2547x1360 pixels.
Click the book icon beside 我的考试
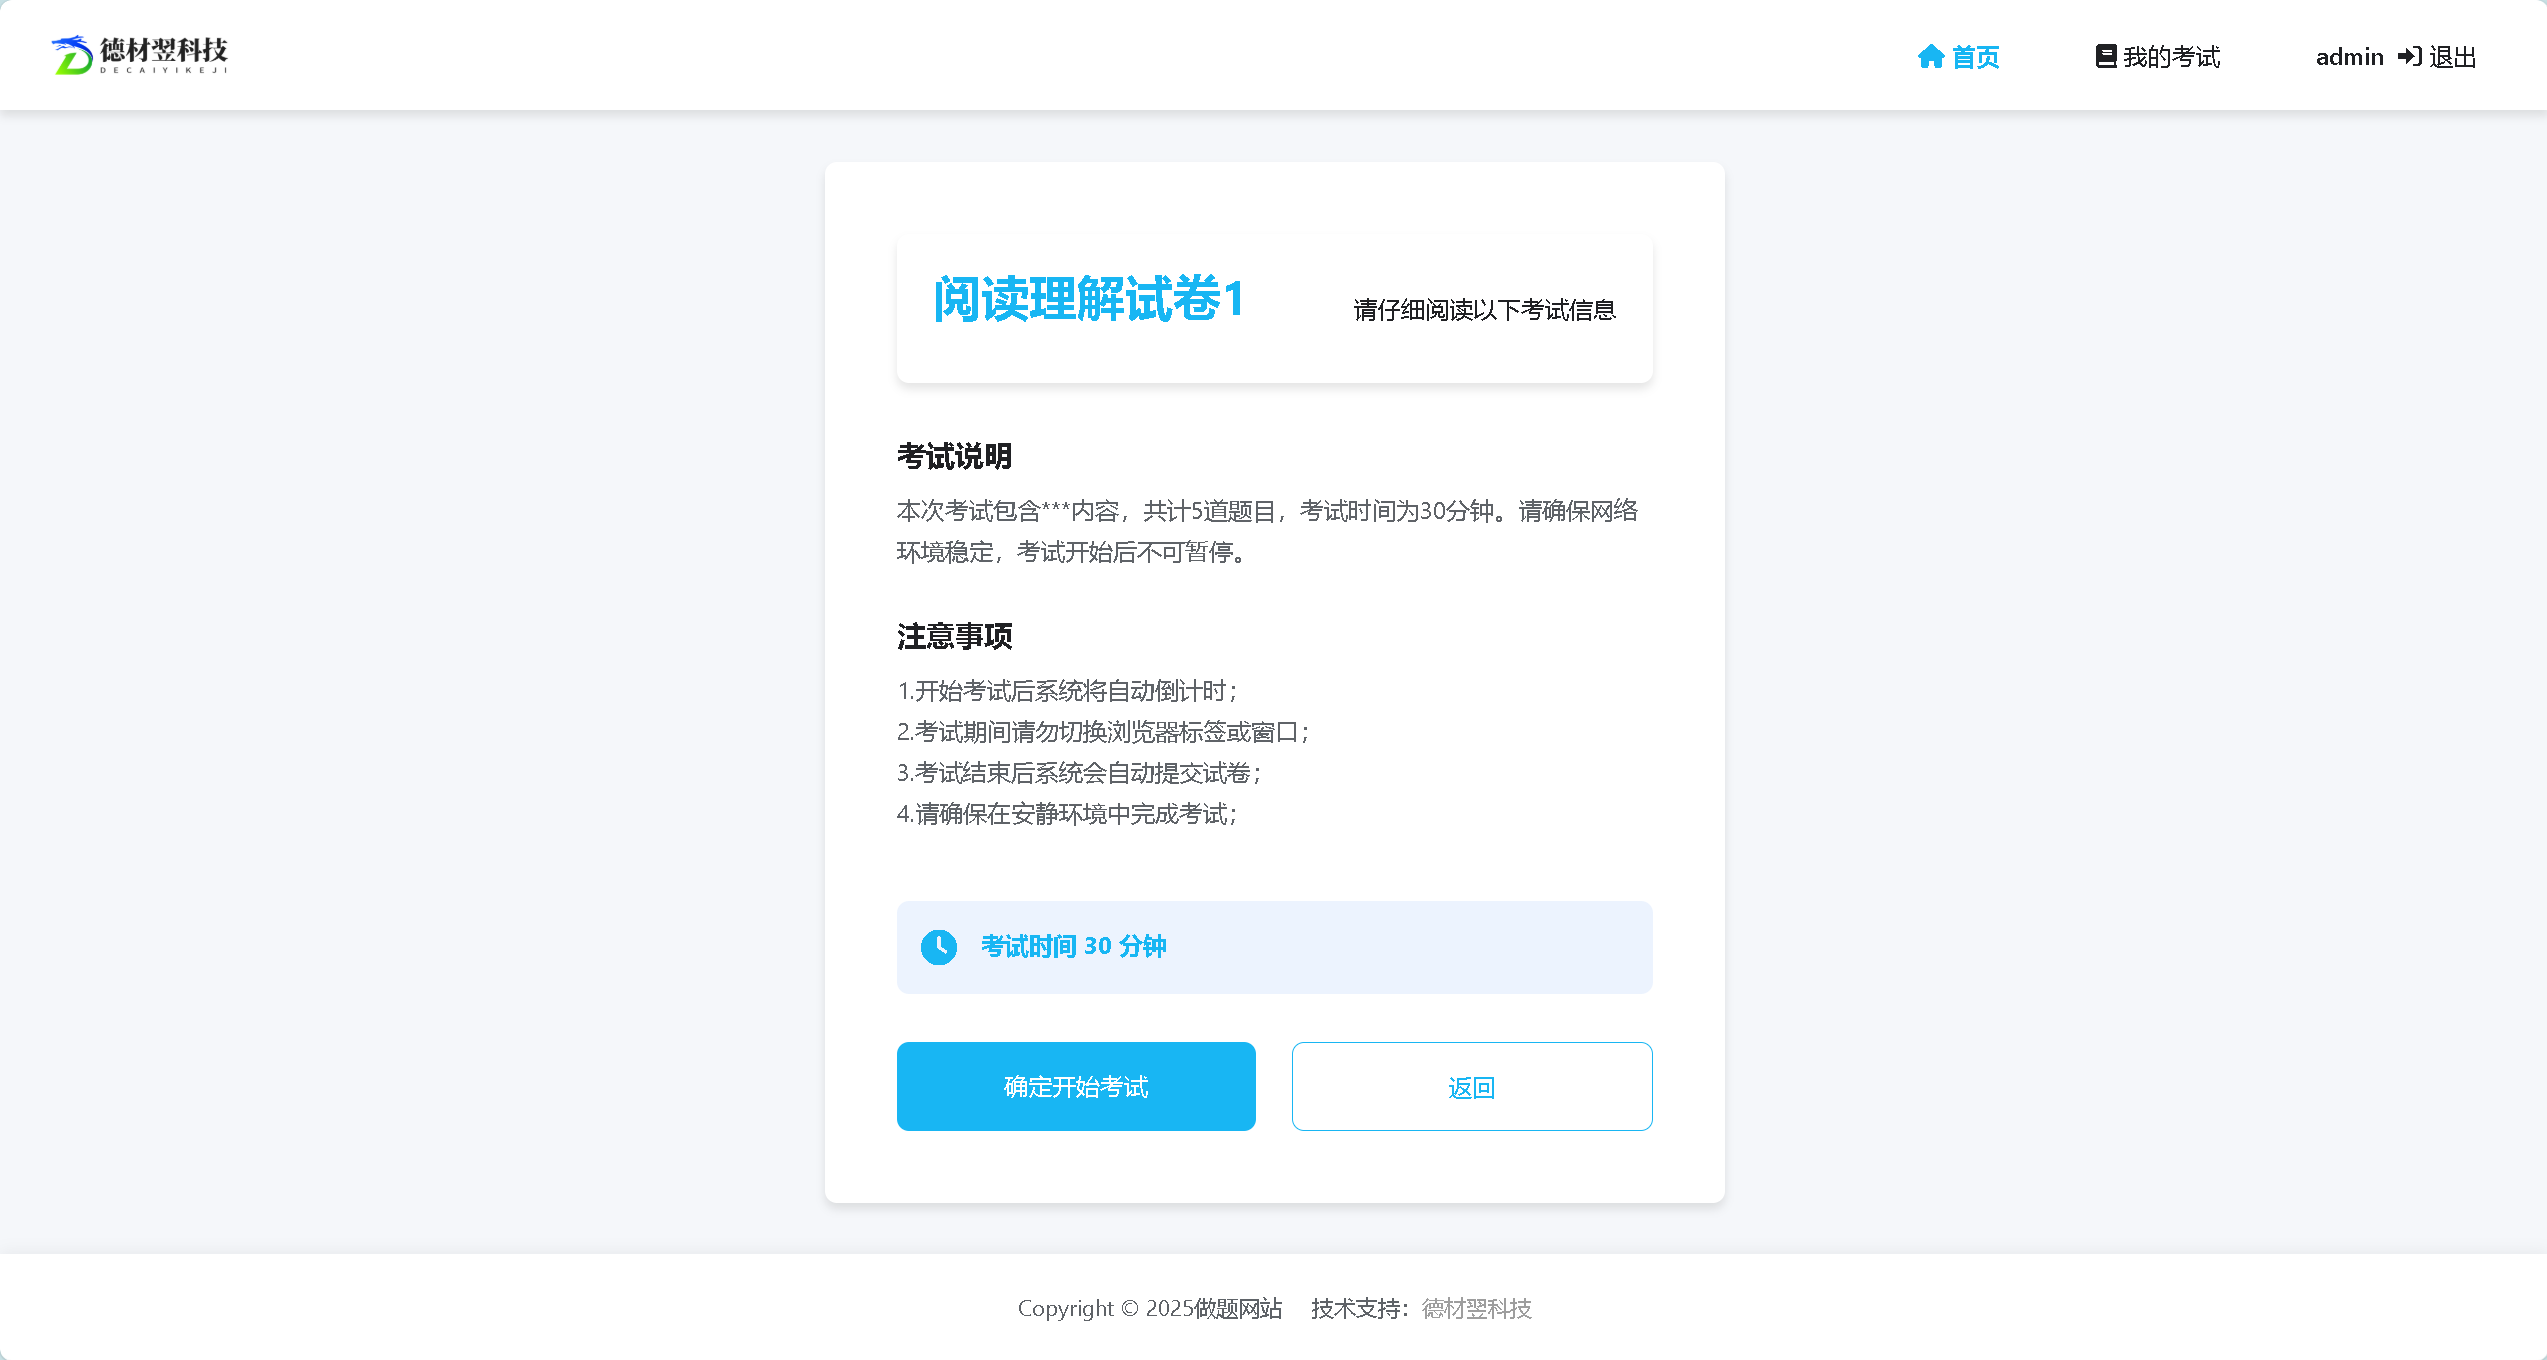[2106, 57]
